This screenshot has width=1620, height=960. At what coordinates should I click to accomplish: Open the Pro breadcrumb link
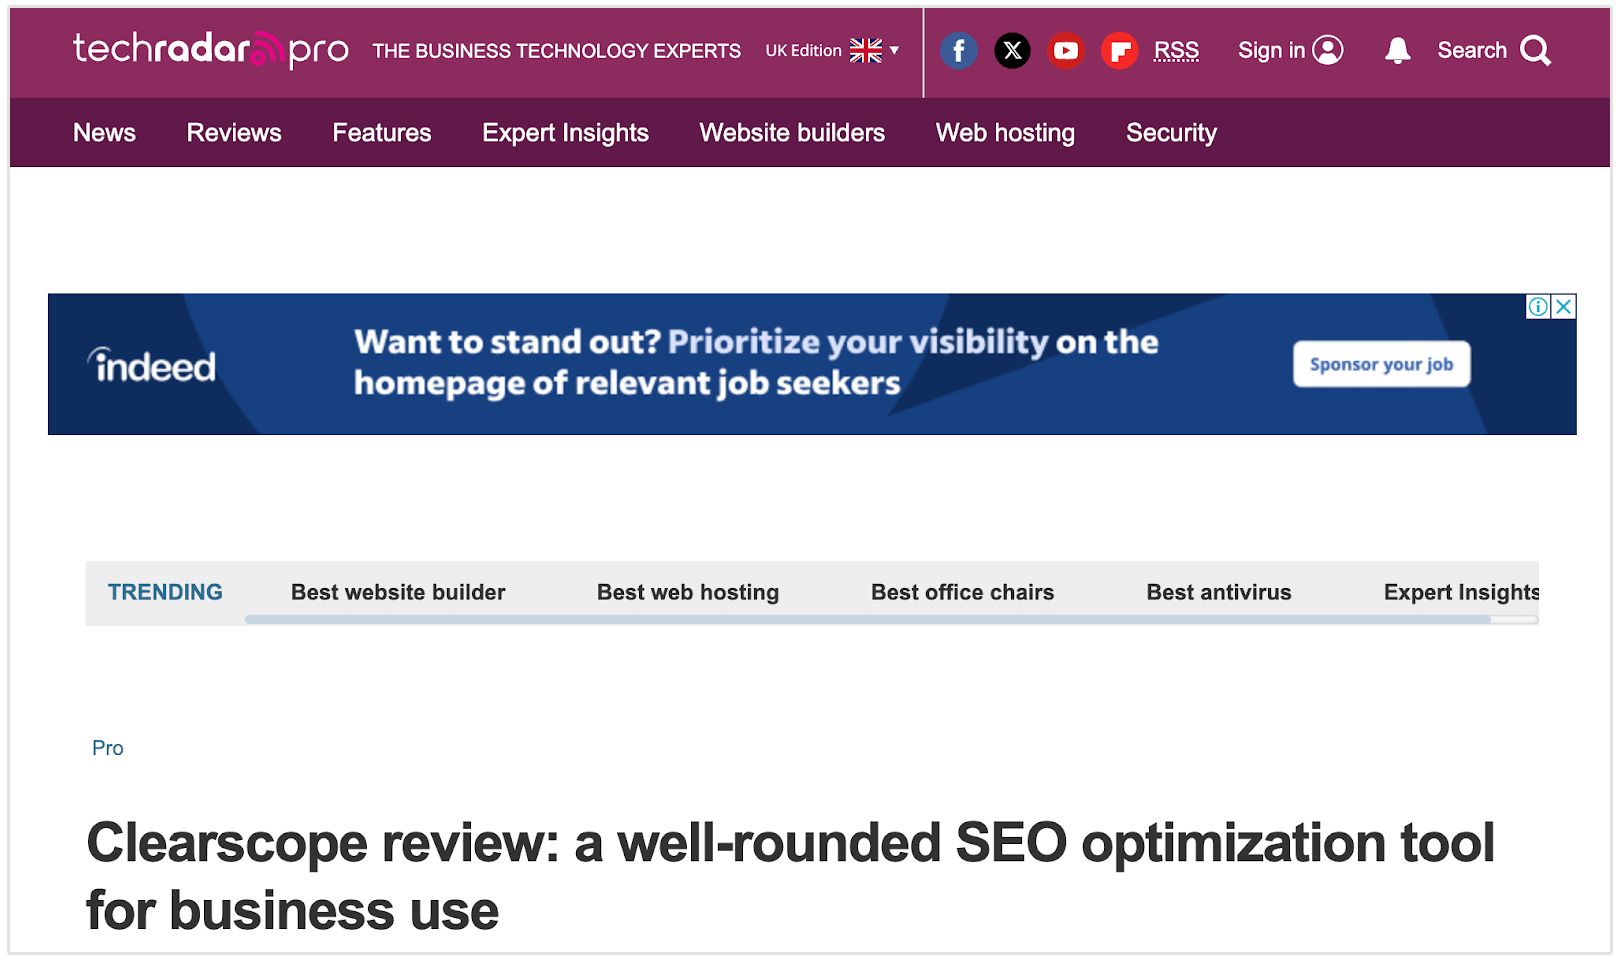pos(108,747)
